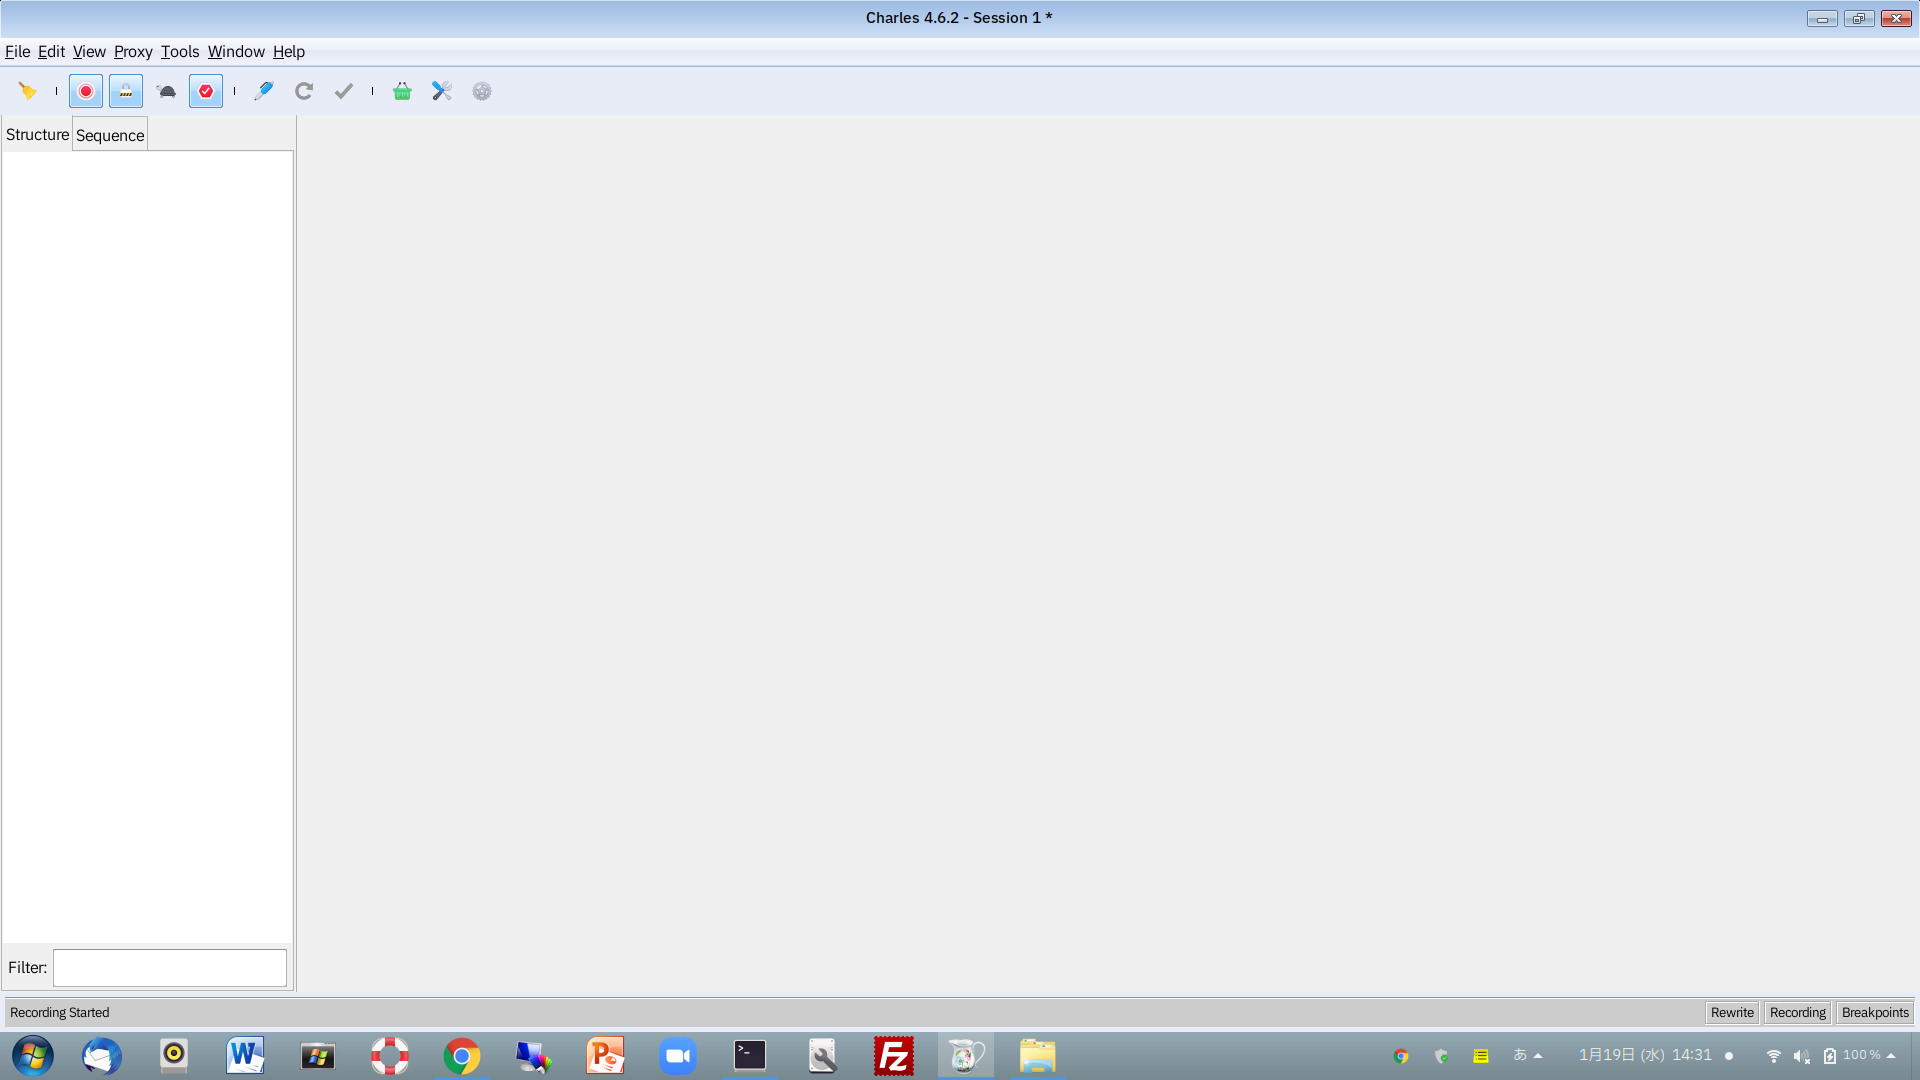Click the Rewrite status bar button
Viewport: 1920px width, 1080px height.
click(x=1732, y=1012)
